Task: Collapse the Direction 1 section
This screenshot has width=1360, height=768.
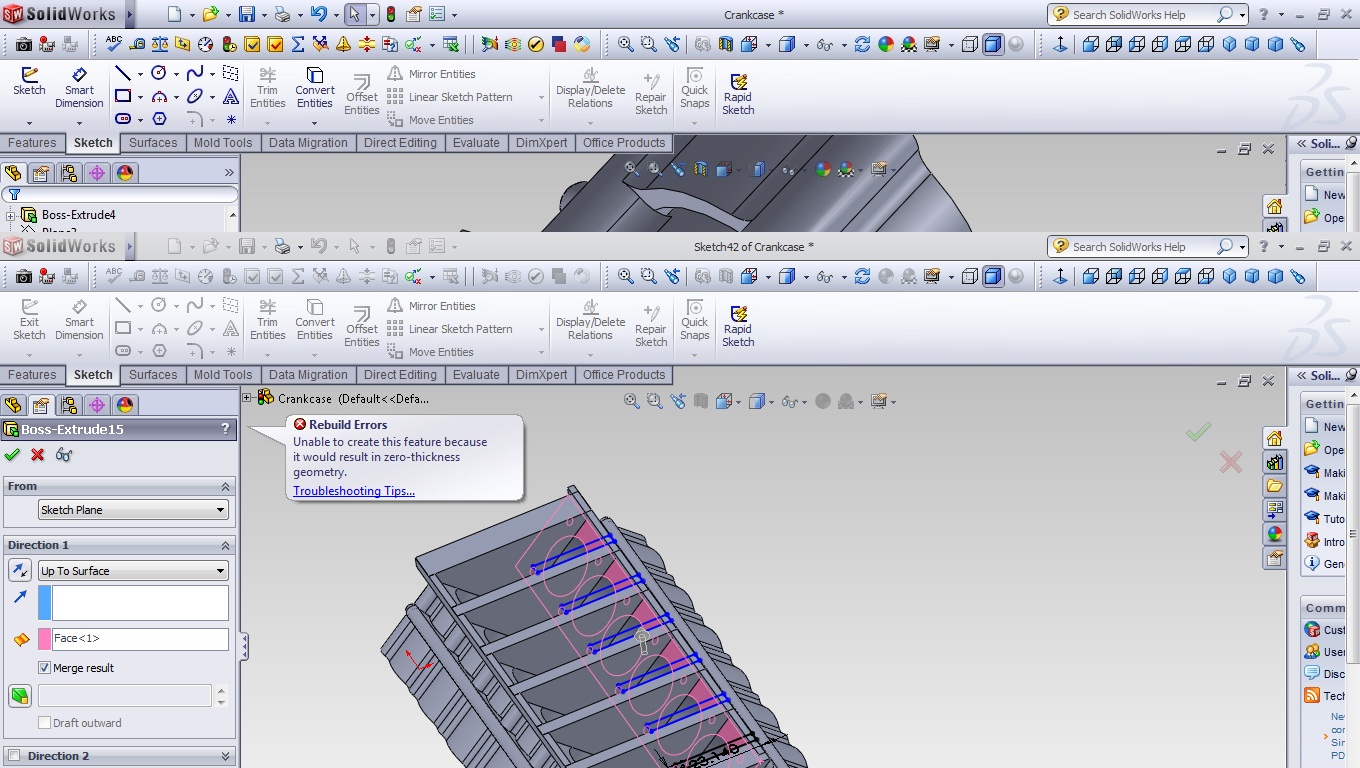Action: click(x=225, y=545)
